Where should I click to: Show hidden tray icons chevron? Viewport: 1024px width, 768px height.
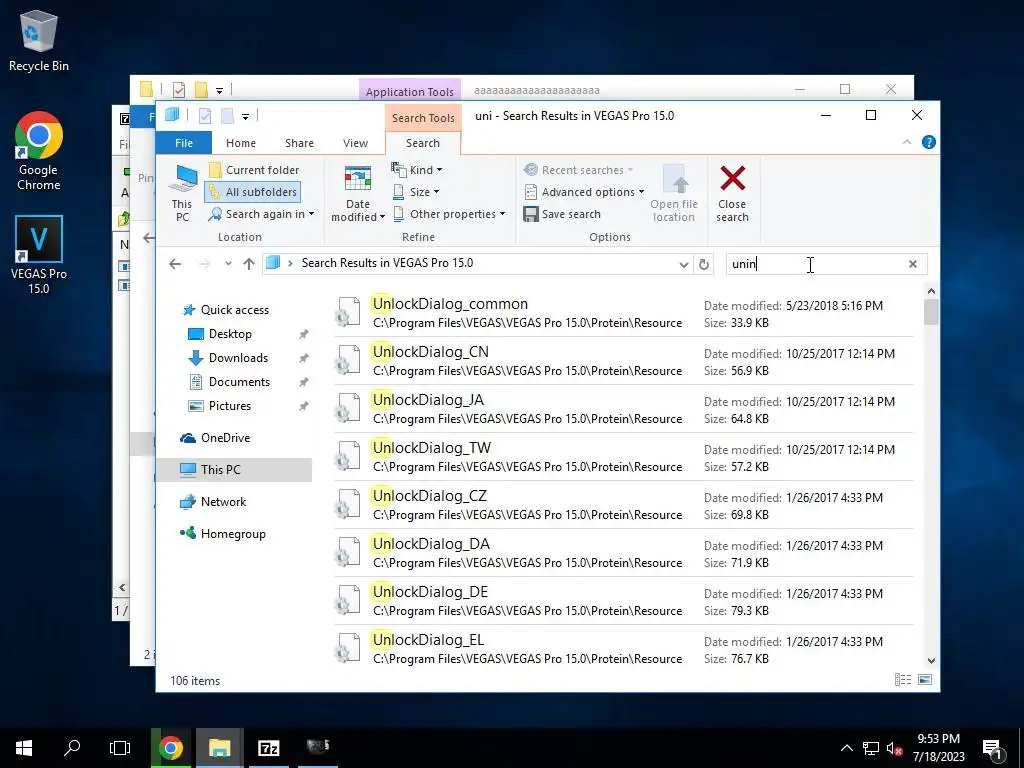pyautogui.click(x=847, y=748)
